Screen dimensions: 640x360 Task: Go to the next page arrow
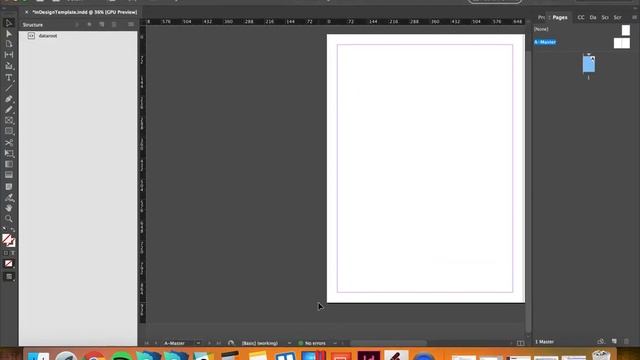[x=209, y=343]
